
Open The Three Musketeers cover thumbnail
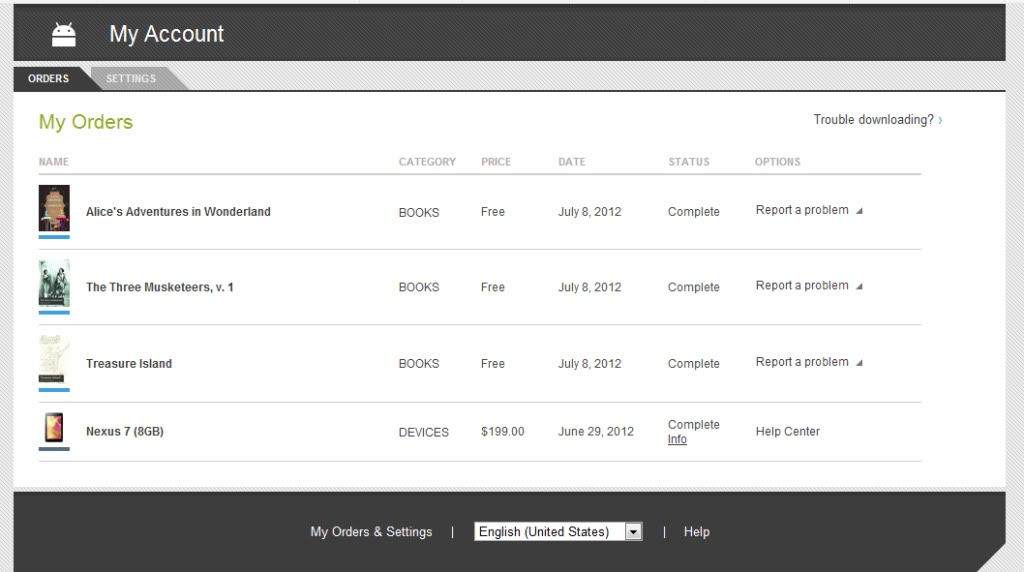pos(54,283)
